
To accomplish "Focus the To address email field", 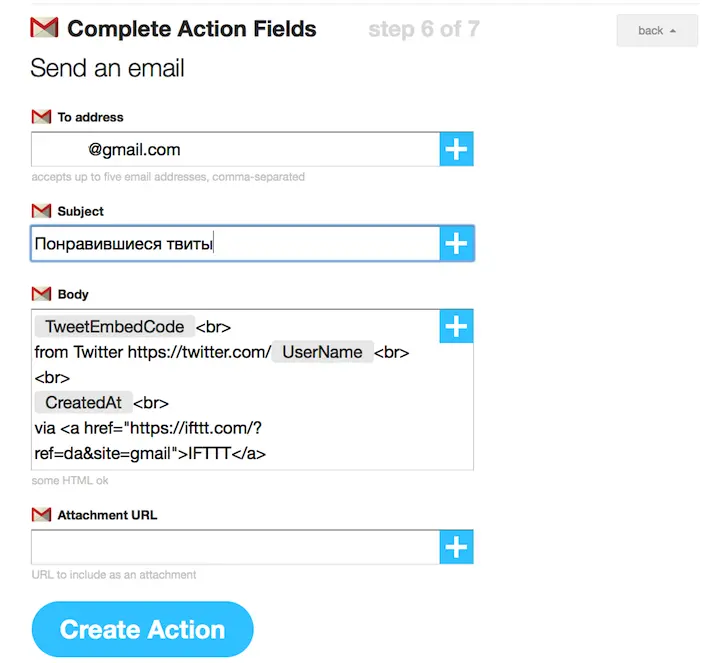I will pos(235,149).
